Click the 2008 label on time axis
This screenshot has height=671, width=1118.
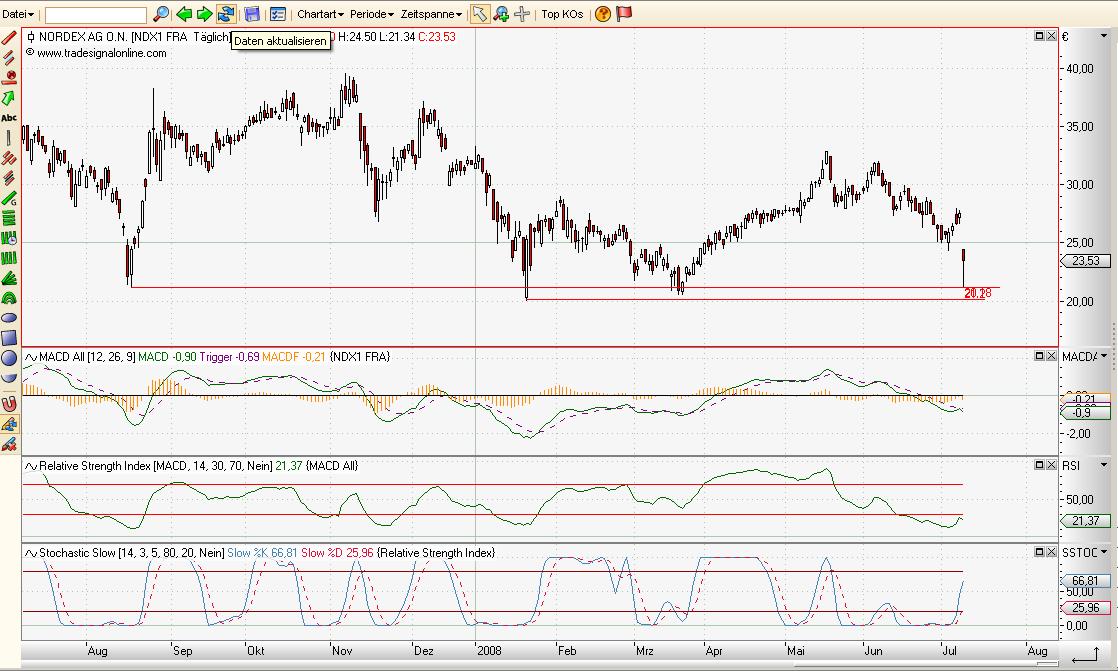click(x=489, y=650)
